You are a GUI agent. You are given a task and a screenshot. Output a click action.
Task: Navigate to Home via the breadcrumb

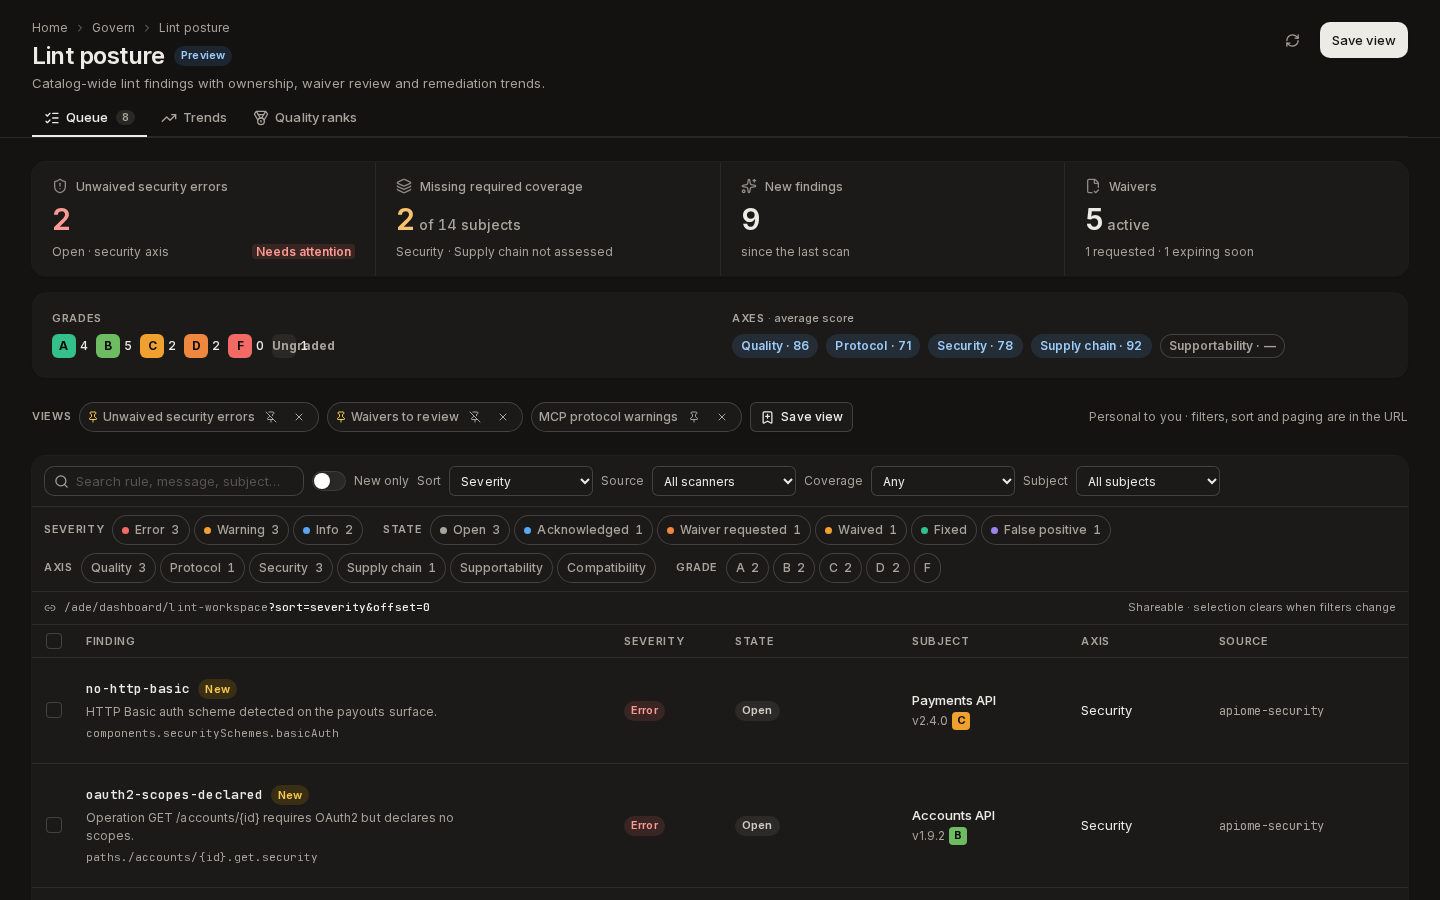coord(50,28)
